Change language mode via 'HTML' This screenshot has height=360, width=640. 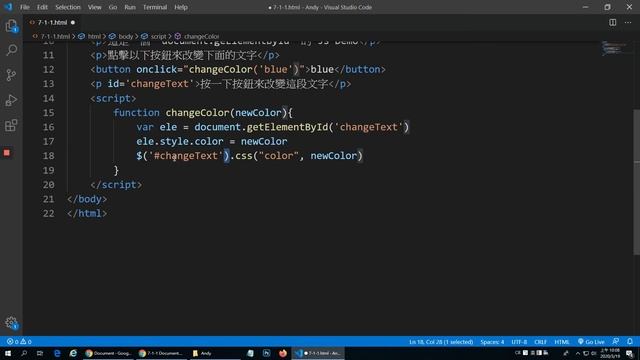[x=562, y=342]
